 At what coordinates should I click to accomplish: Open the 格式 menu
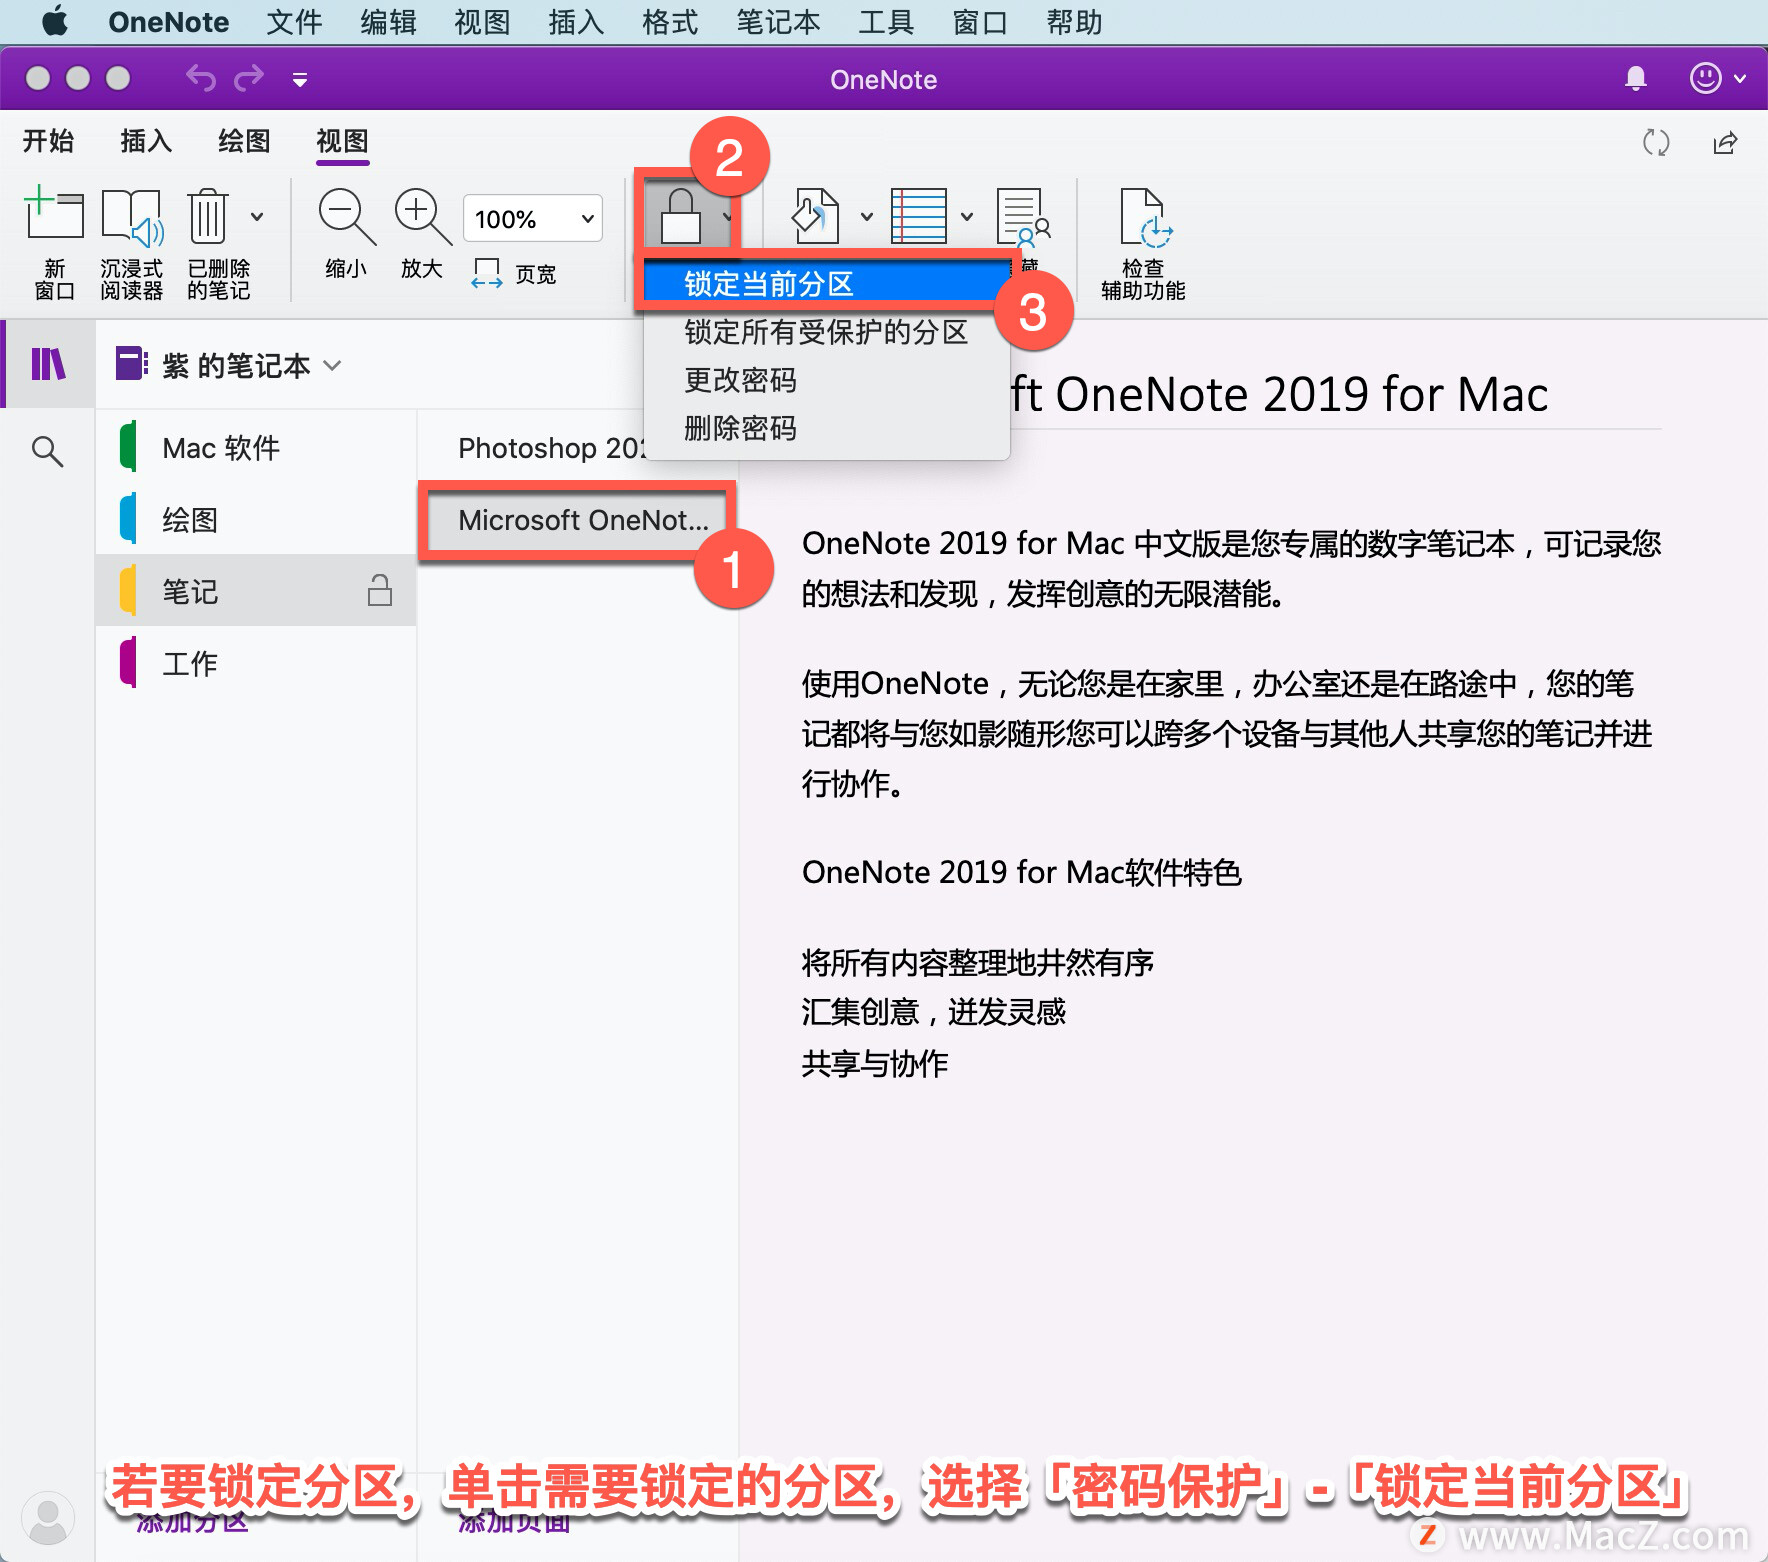(x=670, y=21)
